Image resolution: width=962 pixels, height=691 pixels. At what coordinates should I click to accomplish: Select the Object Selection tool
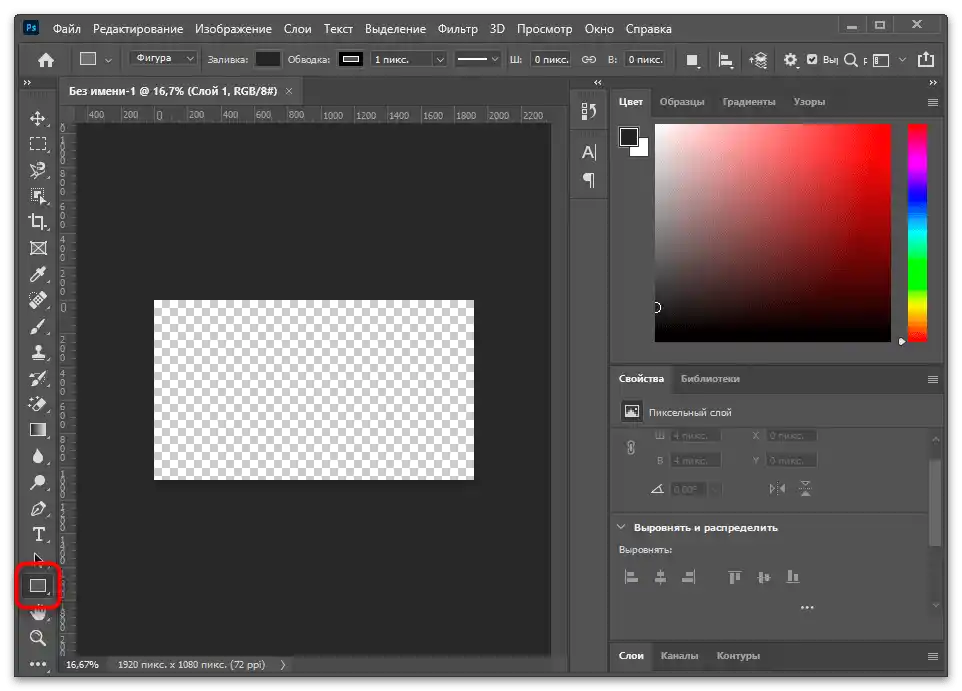[x=38, y=196]
